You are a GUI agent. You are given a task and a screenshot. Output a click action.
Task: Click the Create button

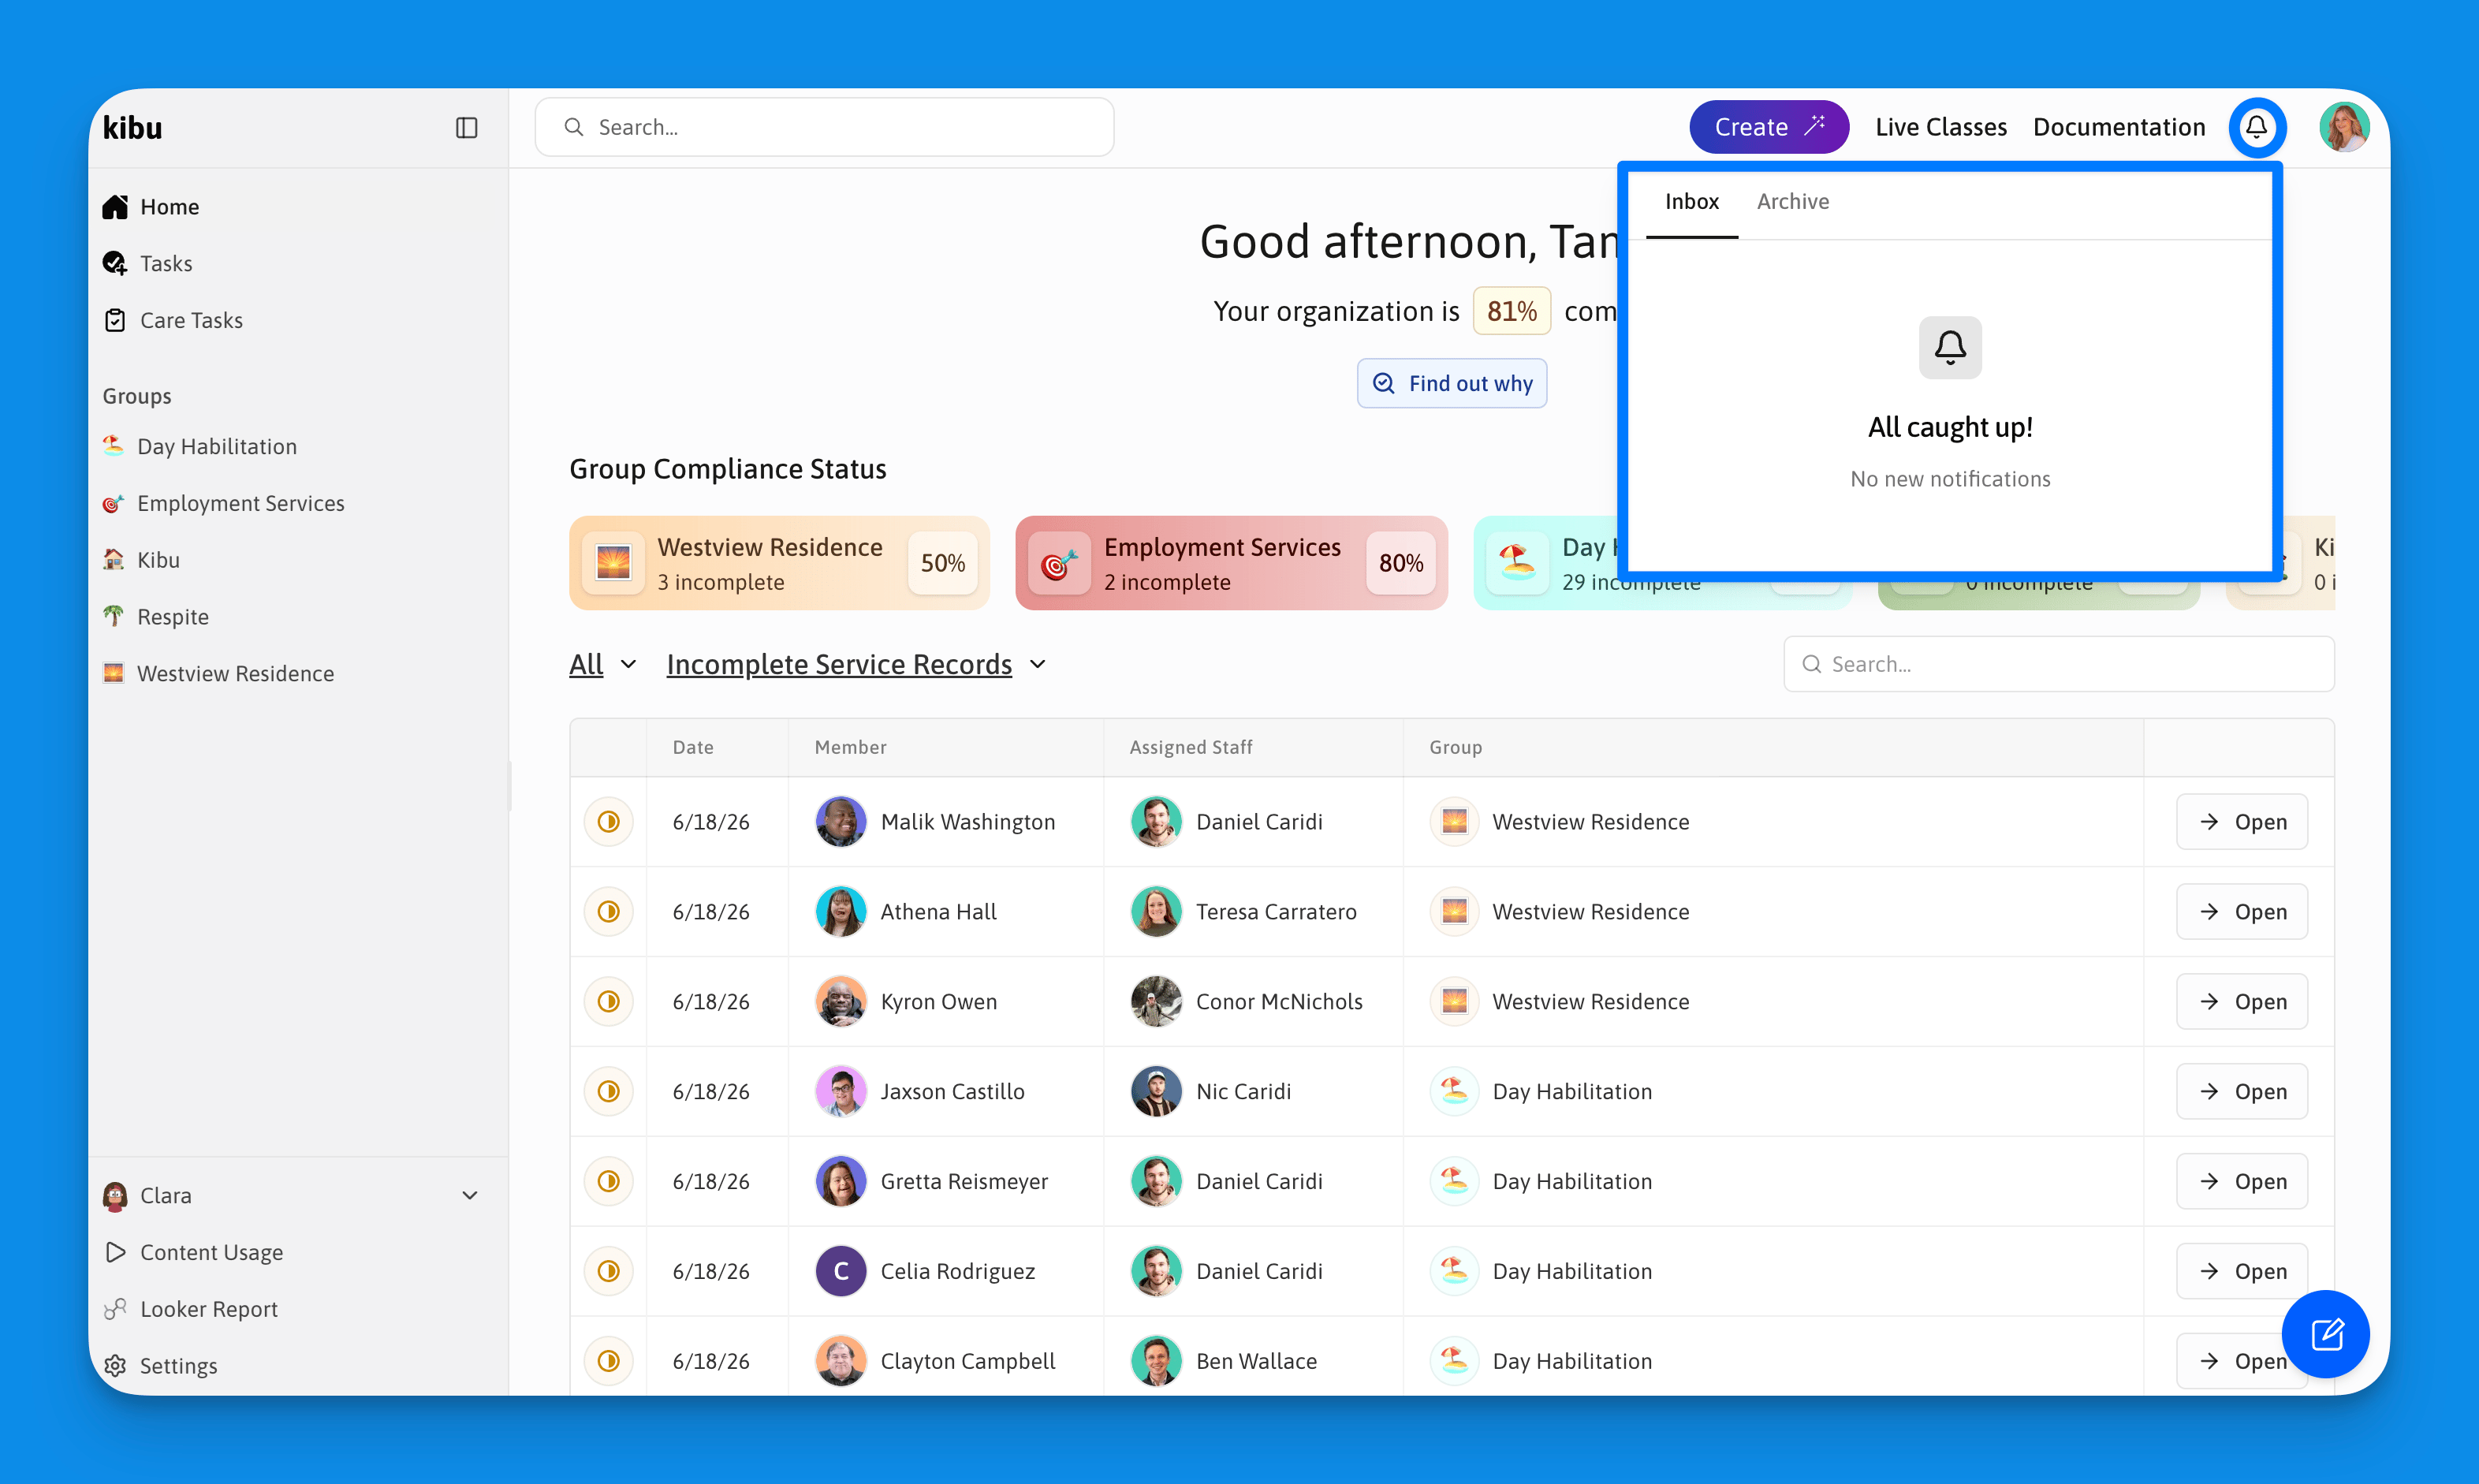coord(1769,127)
